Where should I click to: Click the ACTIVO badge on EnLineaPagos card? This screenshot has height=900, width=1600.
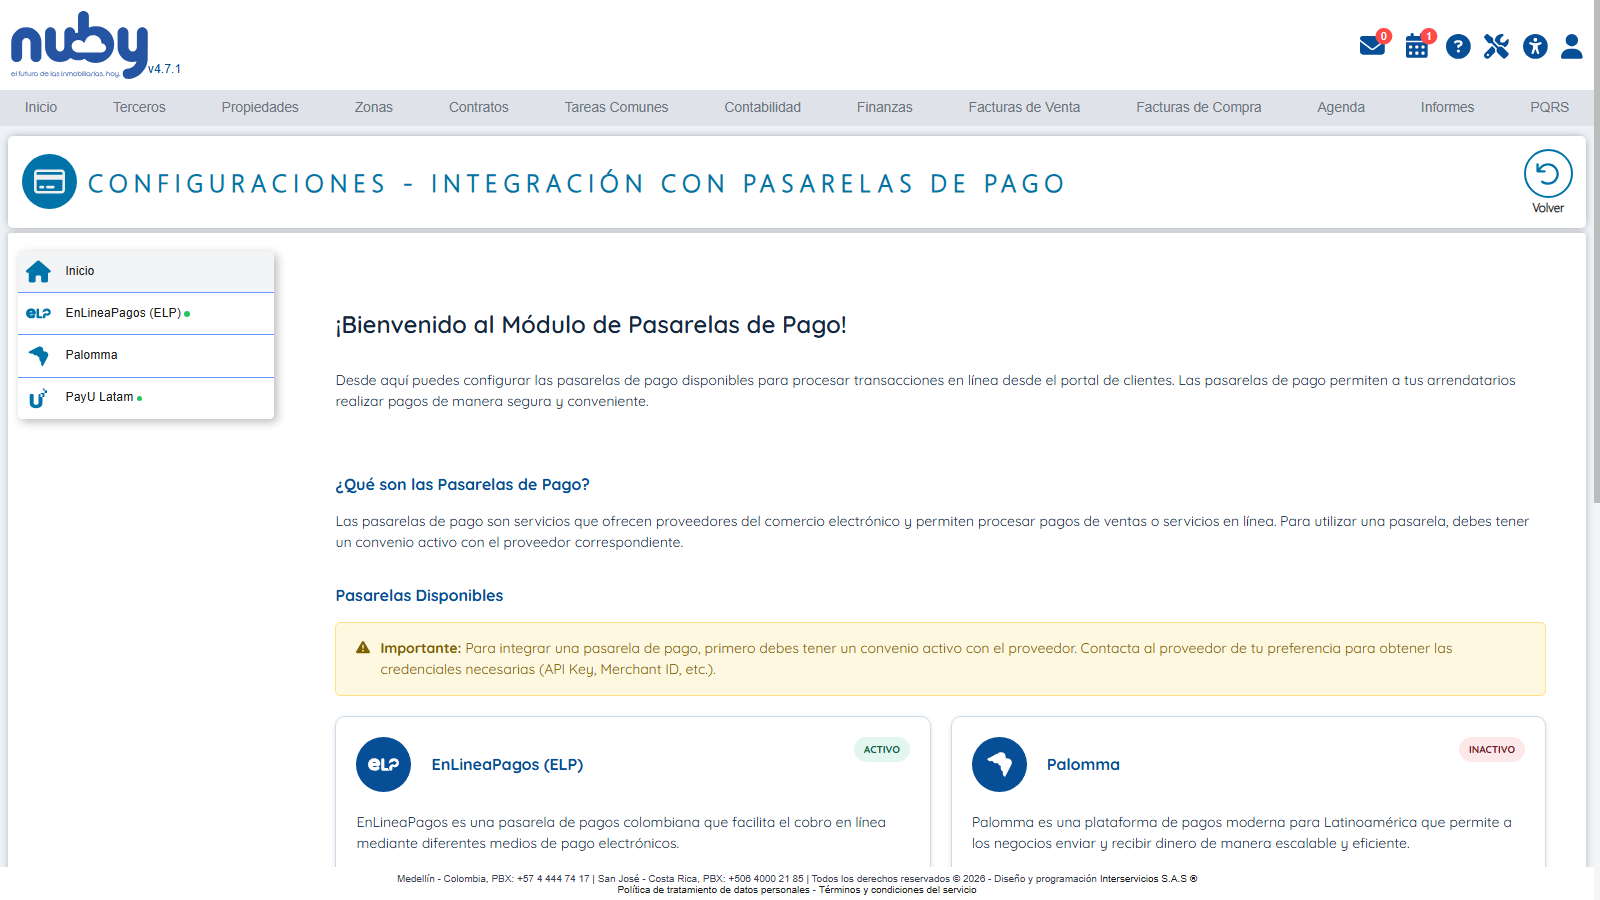click(882, 749)
